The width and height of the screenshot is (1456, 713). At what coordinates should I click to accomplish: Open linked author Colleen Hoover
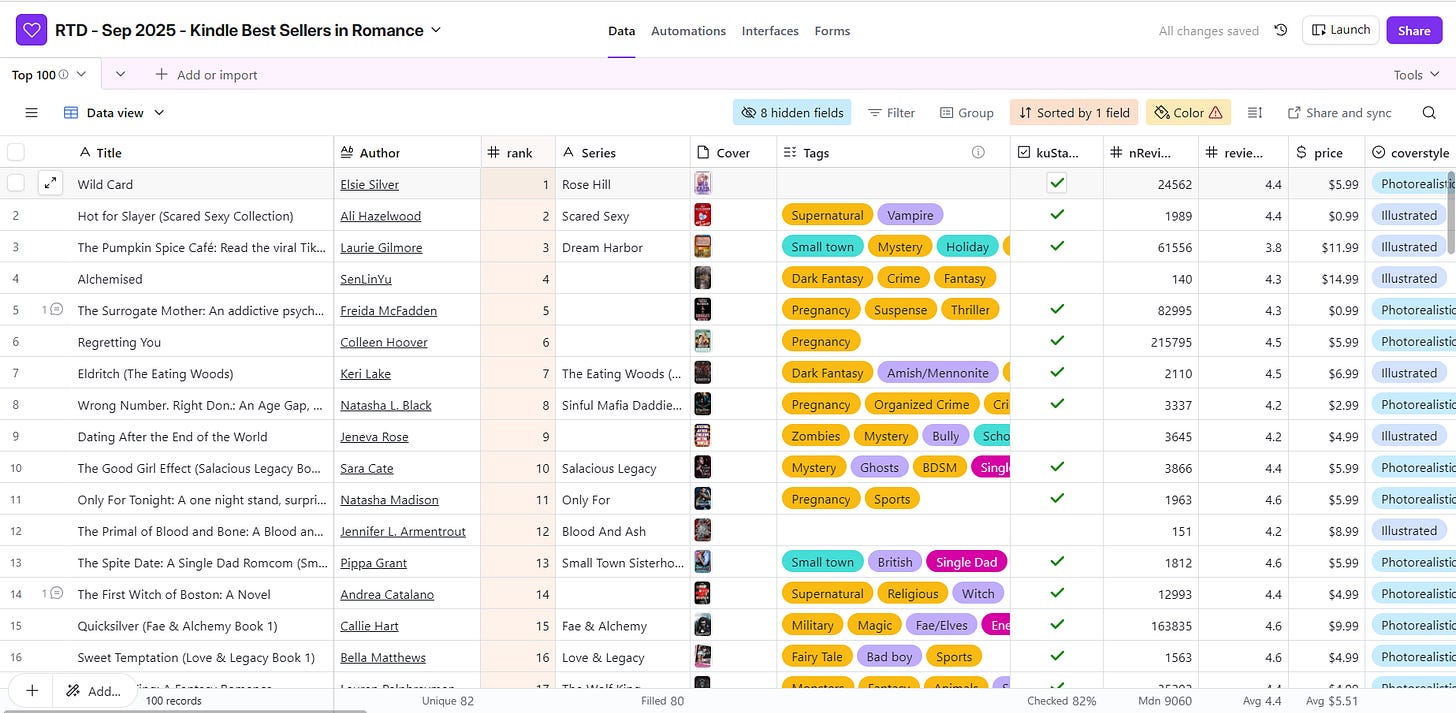point(383,342)
